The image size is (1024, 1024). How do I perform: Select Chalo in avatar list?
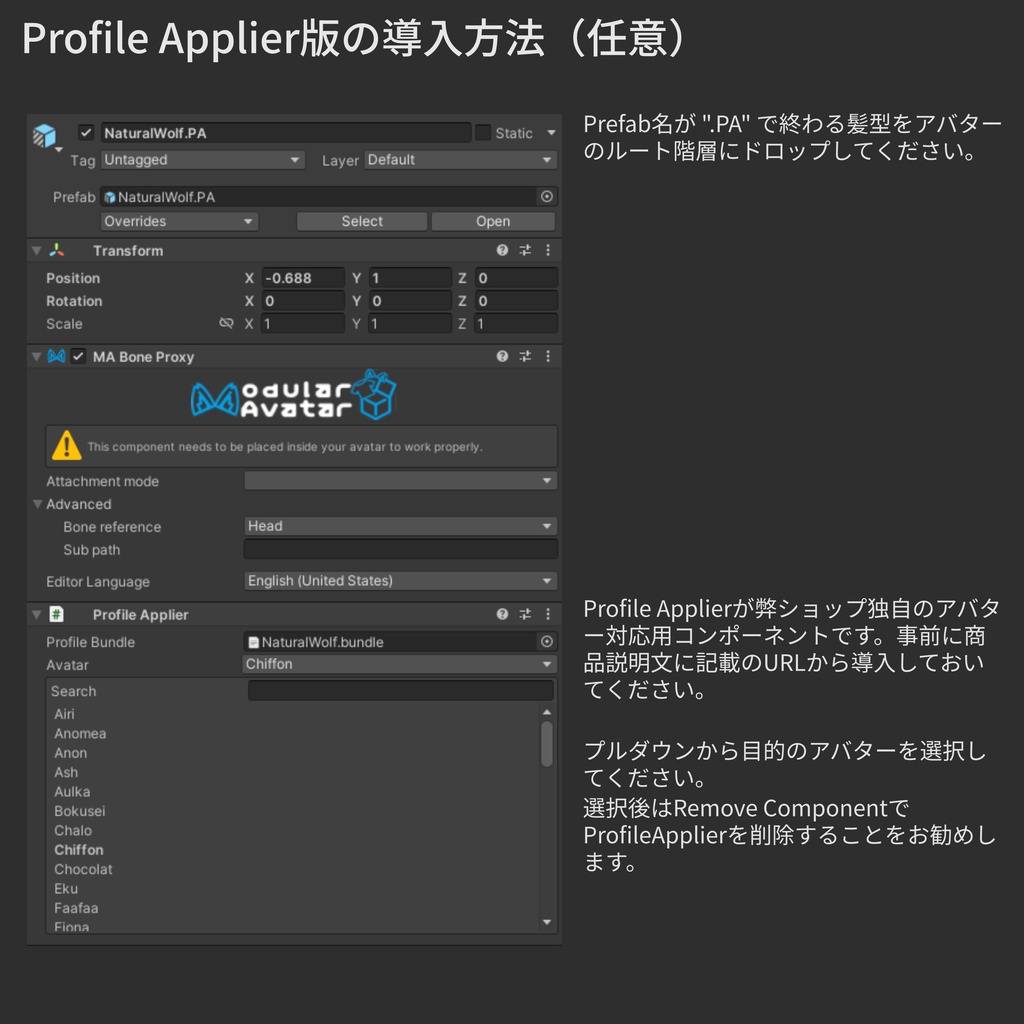click(73, 831)
